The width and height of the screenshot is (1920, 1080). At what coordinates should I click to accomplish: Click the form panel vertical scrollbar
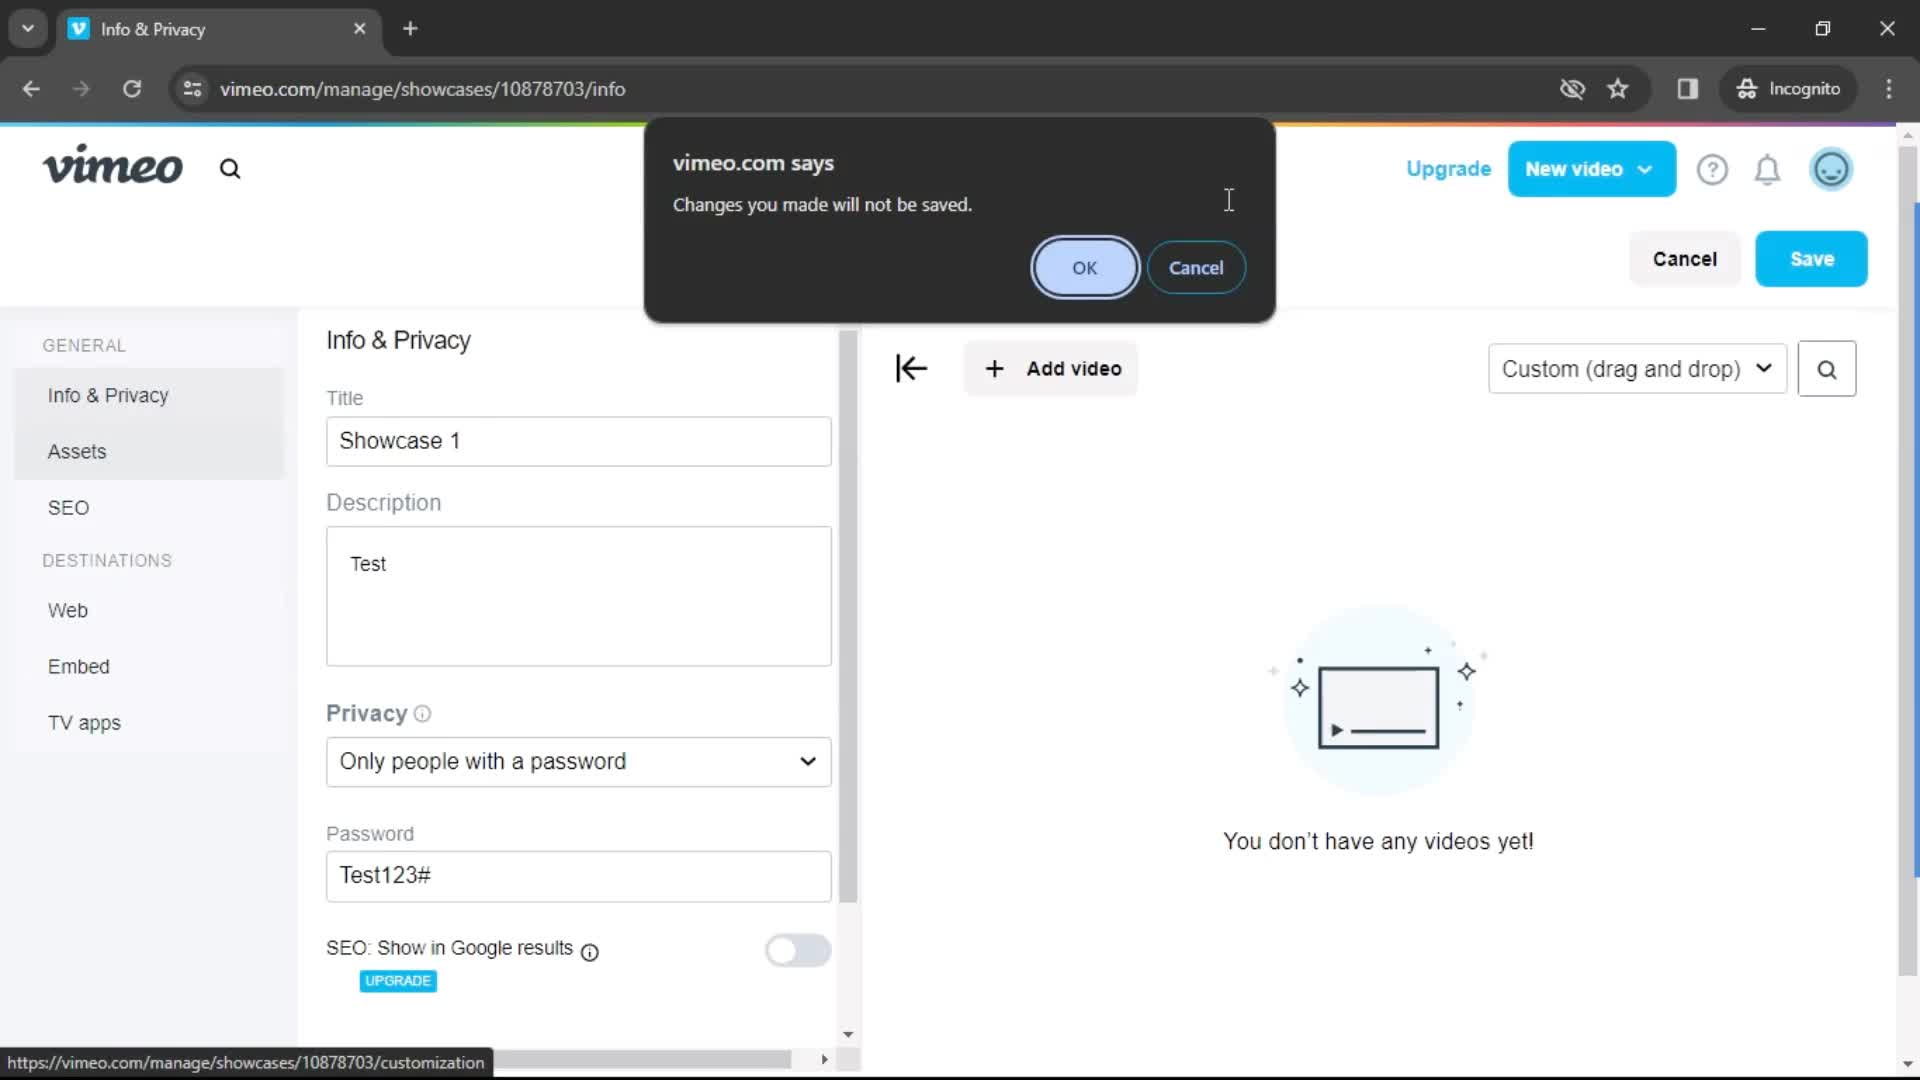(848, 616)
